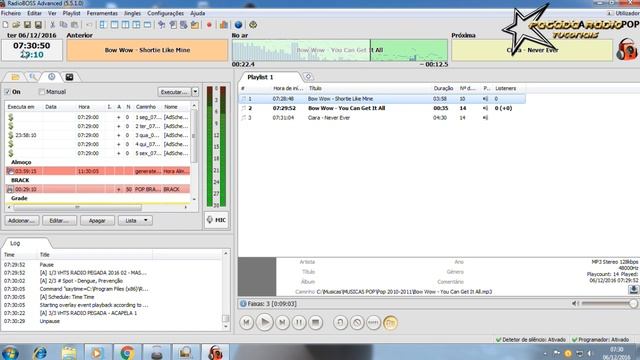640x360 pixels.
Task: Select playlist row Ciara - Never Ever
Action: tap(382, 118)
